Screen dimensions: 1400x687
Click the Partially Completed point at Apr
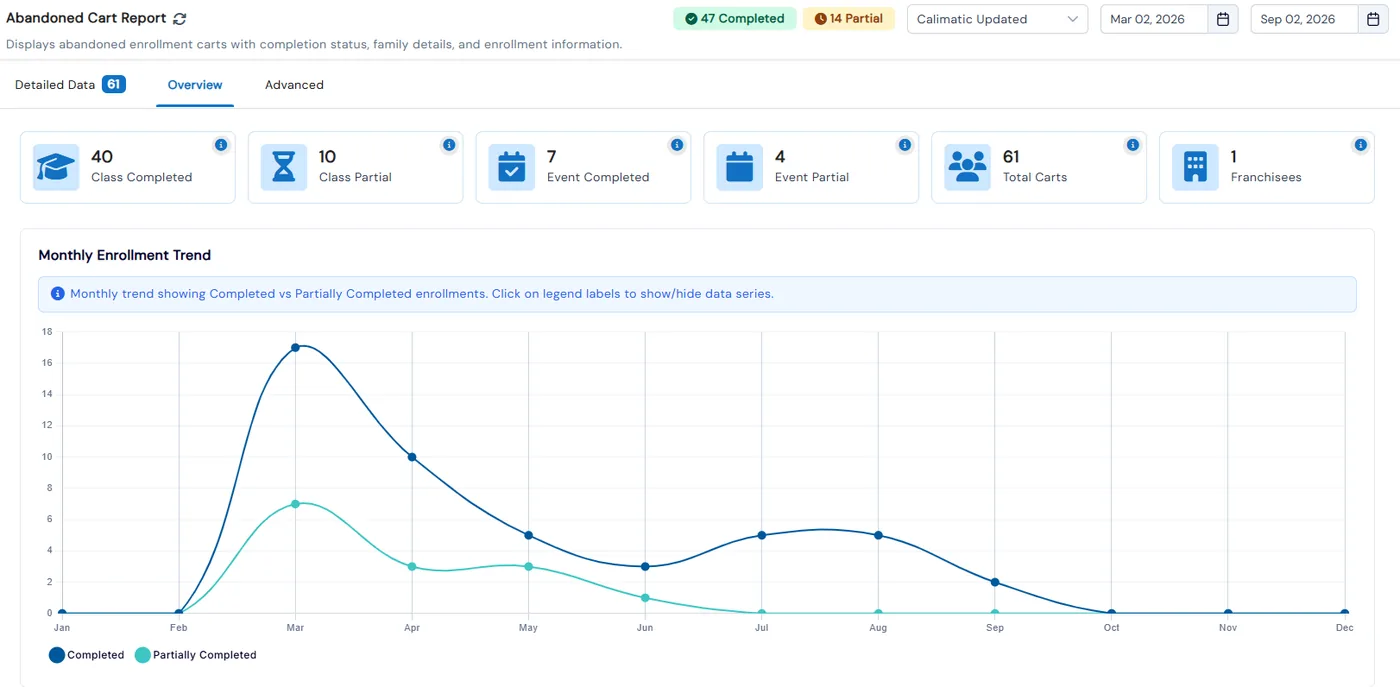(x=412, y=566)
